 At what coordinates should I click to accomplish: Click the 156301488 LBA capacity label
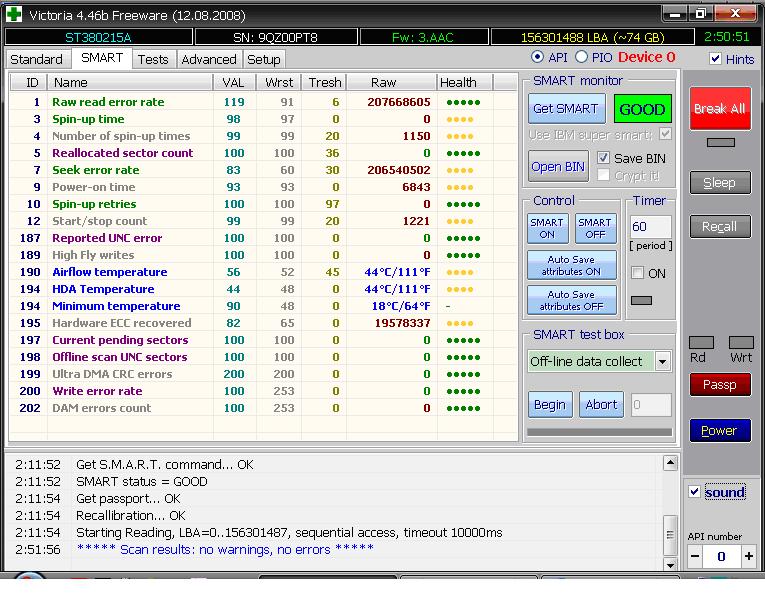pyautogui.click(x=592, y=37)
